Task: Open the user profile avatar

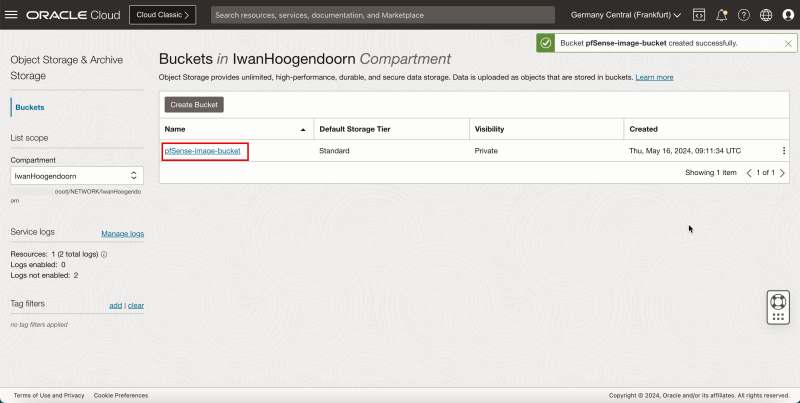Action: [787, 15]
